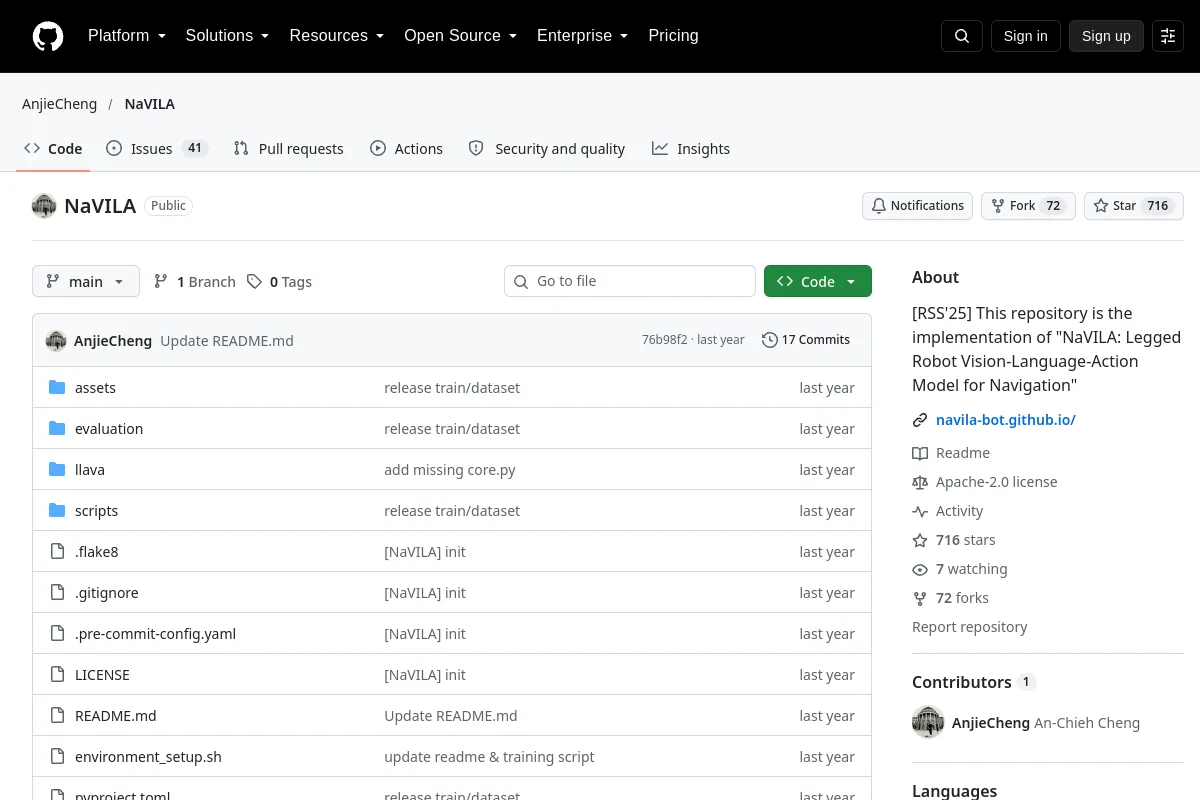Switch to the Code tab
The width and height of the screenshot is (1200, 800).
coord(53,149)
